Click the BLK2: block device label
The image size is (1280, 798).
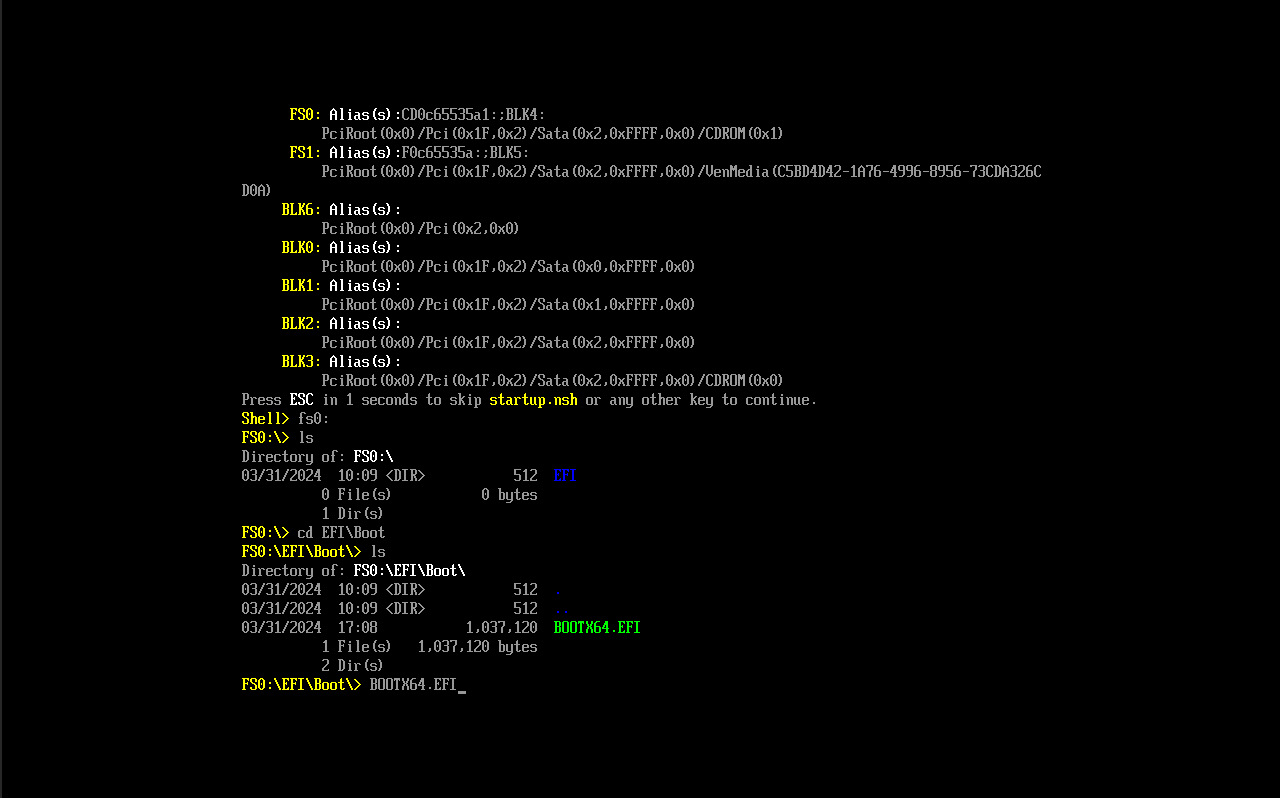tap(298, 323)
